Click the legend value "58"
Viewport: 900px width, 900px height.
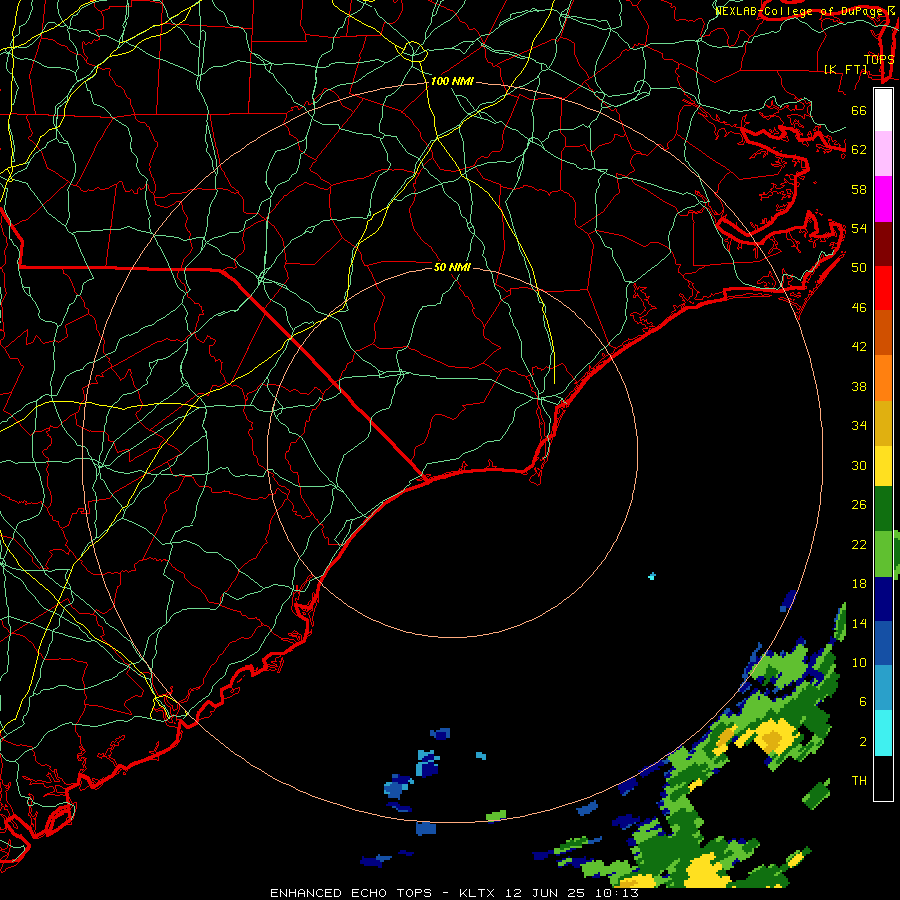tap(859, 189)
